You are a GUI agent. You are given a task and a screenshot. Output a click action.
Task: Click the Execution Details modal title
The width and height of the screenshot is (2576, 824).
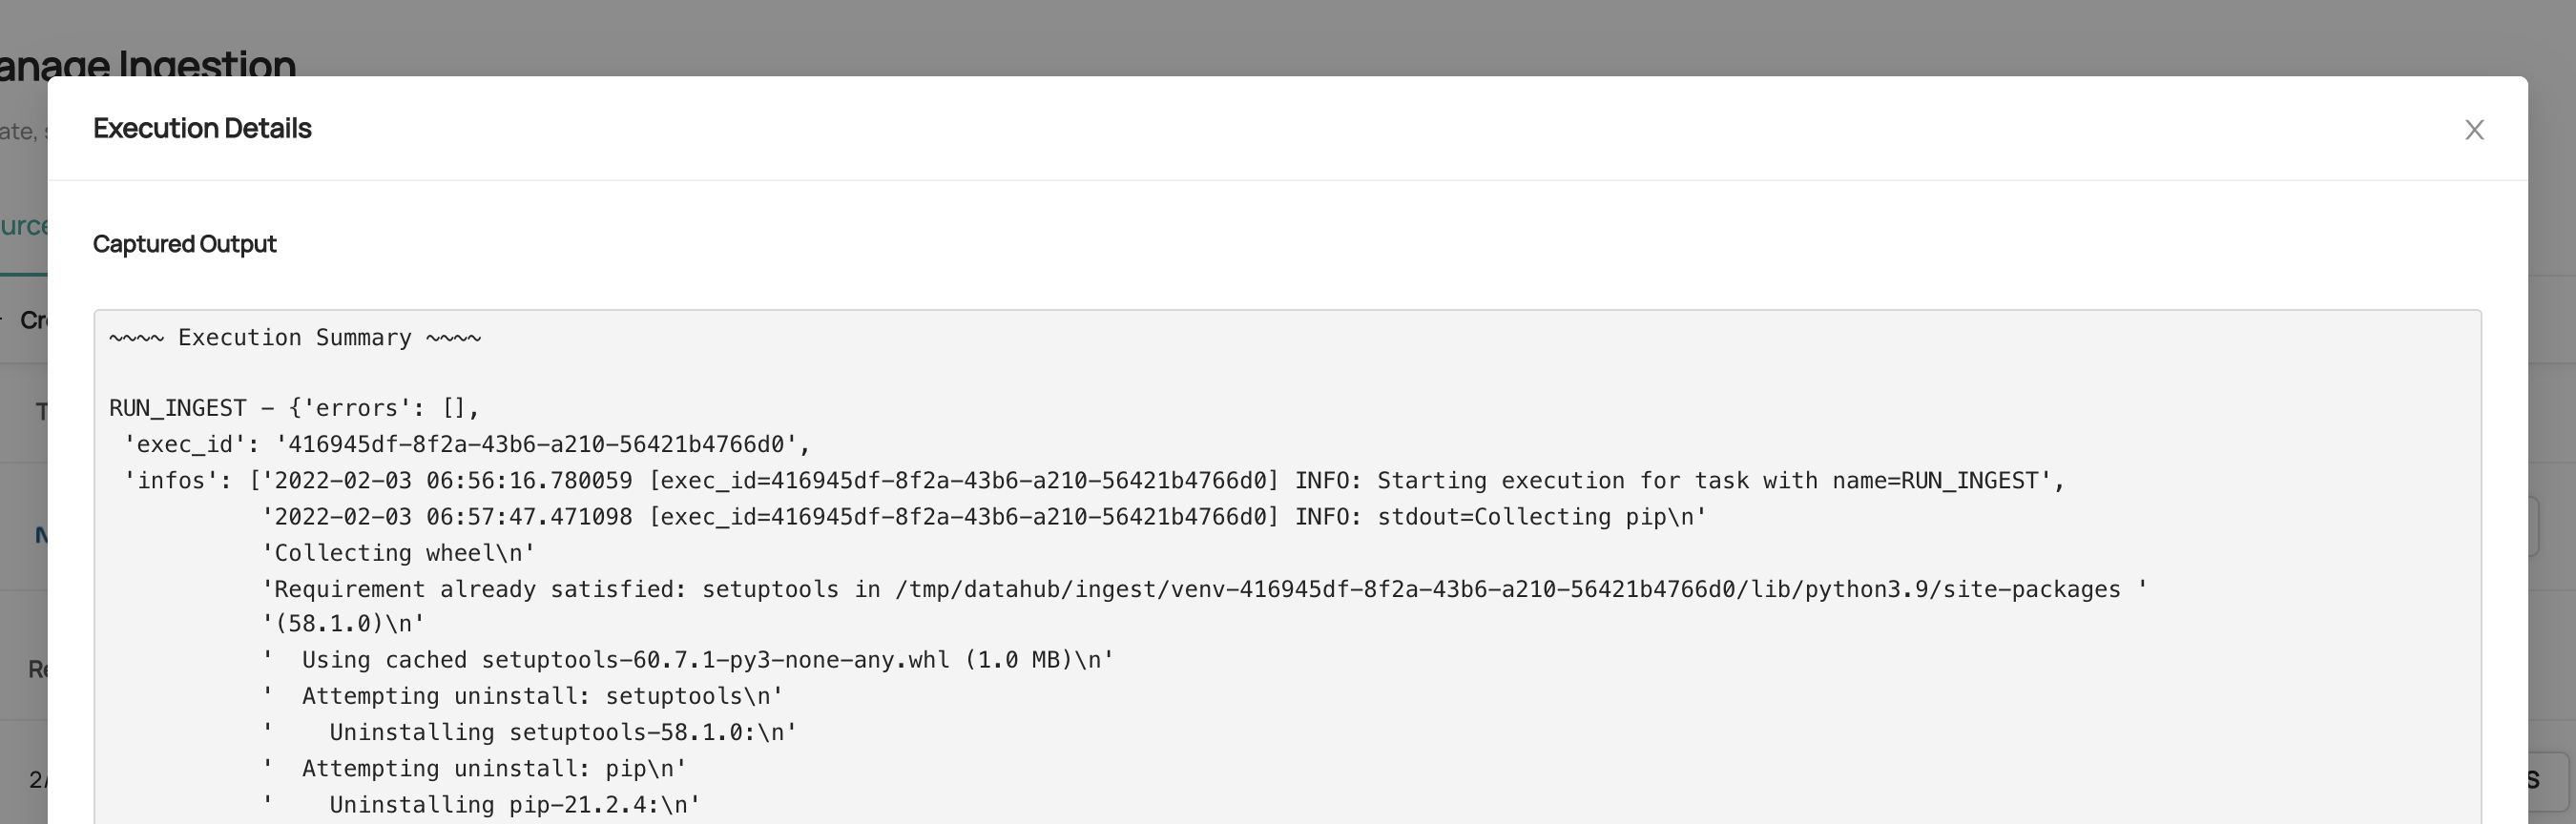click(x=202, y=129)
